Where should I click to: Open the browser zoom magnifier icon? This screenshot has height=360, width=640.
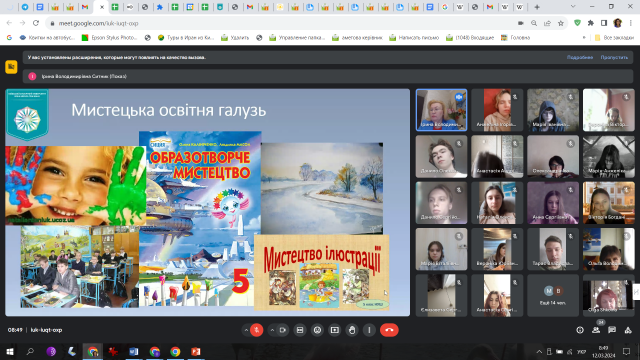tap(534, 23)
